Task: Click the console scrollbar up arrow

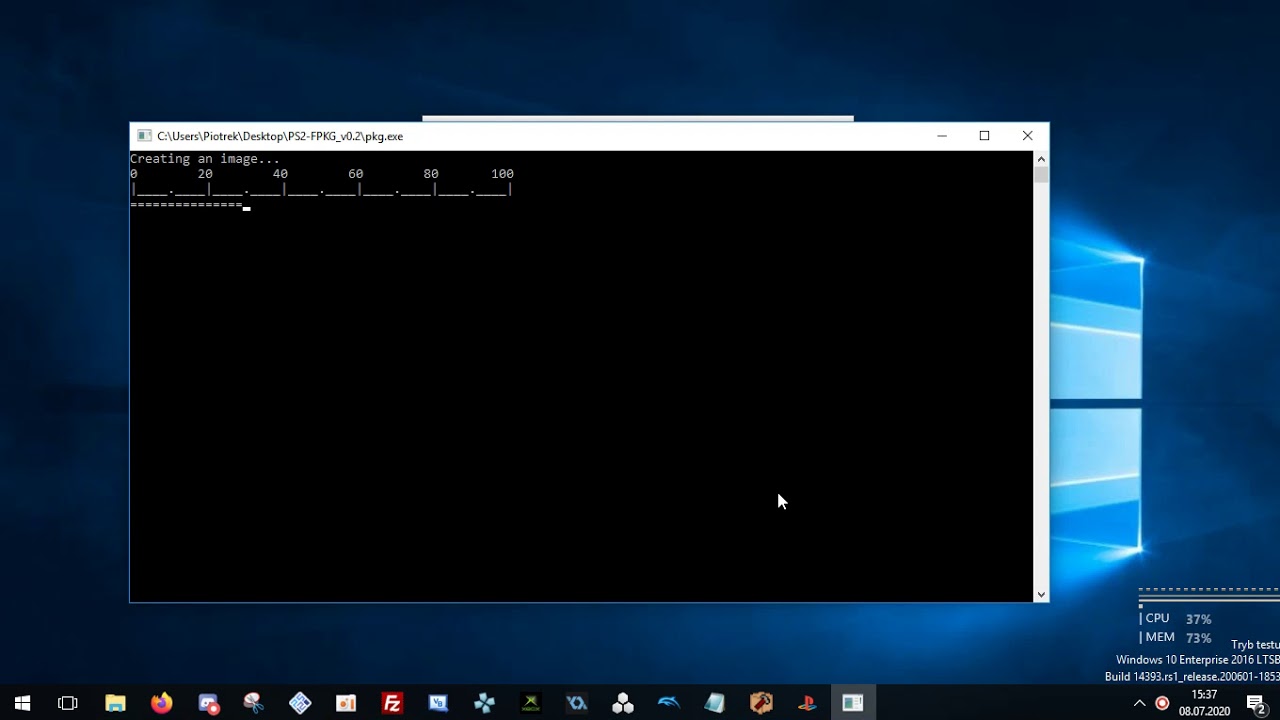Action: click(x=1041, y=159)
